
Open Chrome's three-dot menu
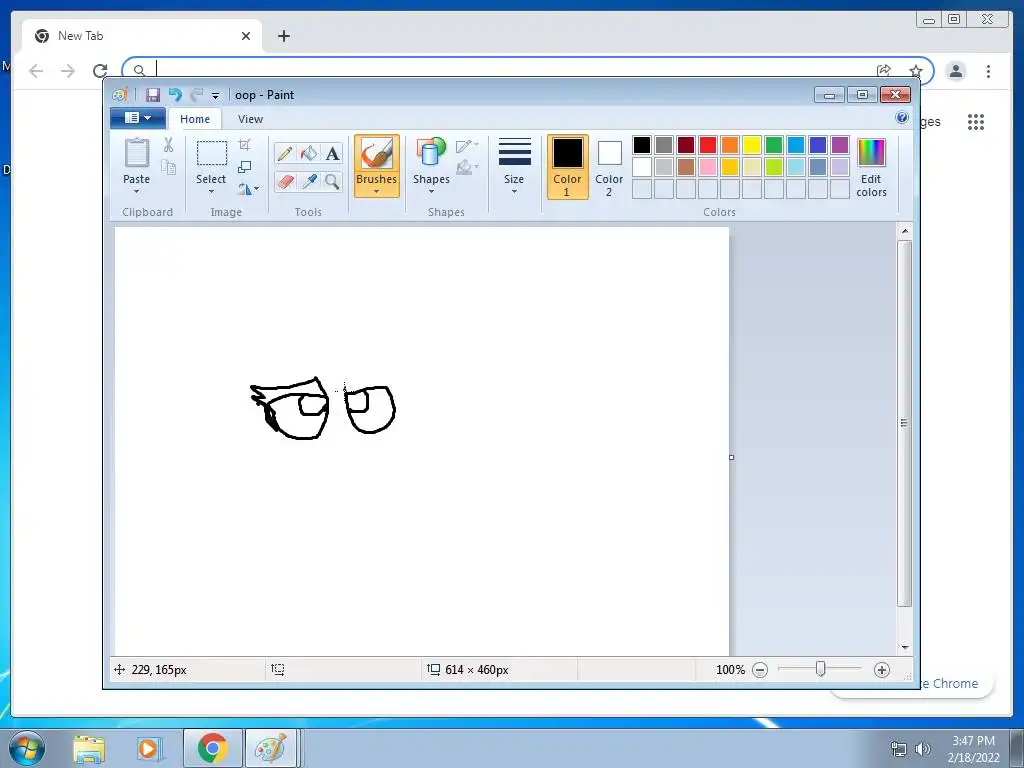tap(988, 71)
